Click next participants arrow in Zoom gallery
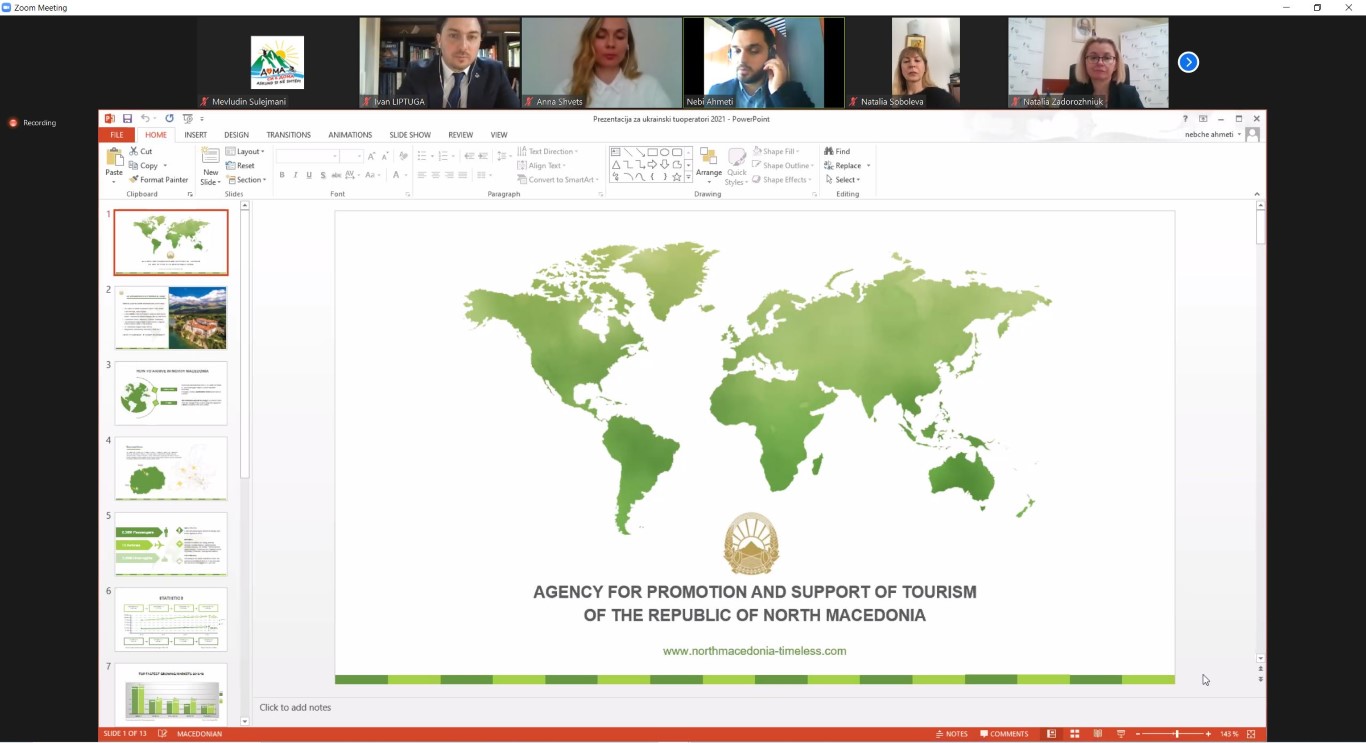The width and height of the screenshot is (1366, 743). click(1188, 62)
